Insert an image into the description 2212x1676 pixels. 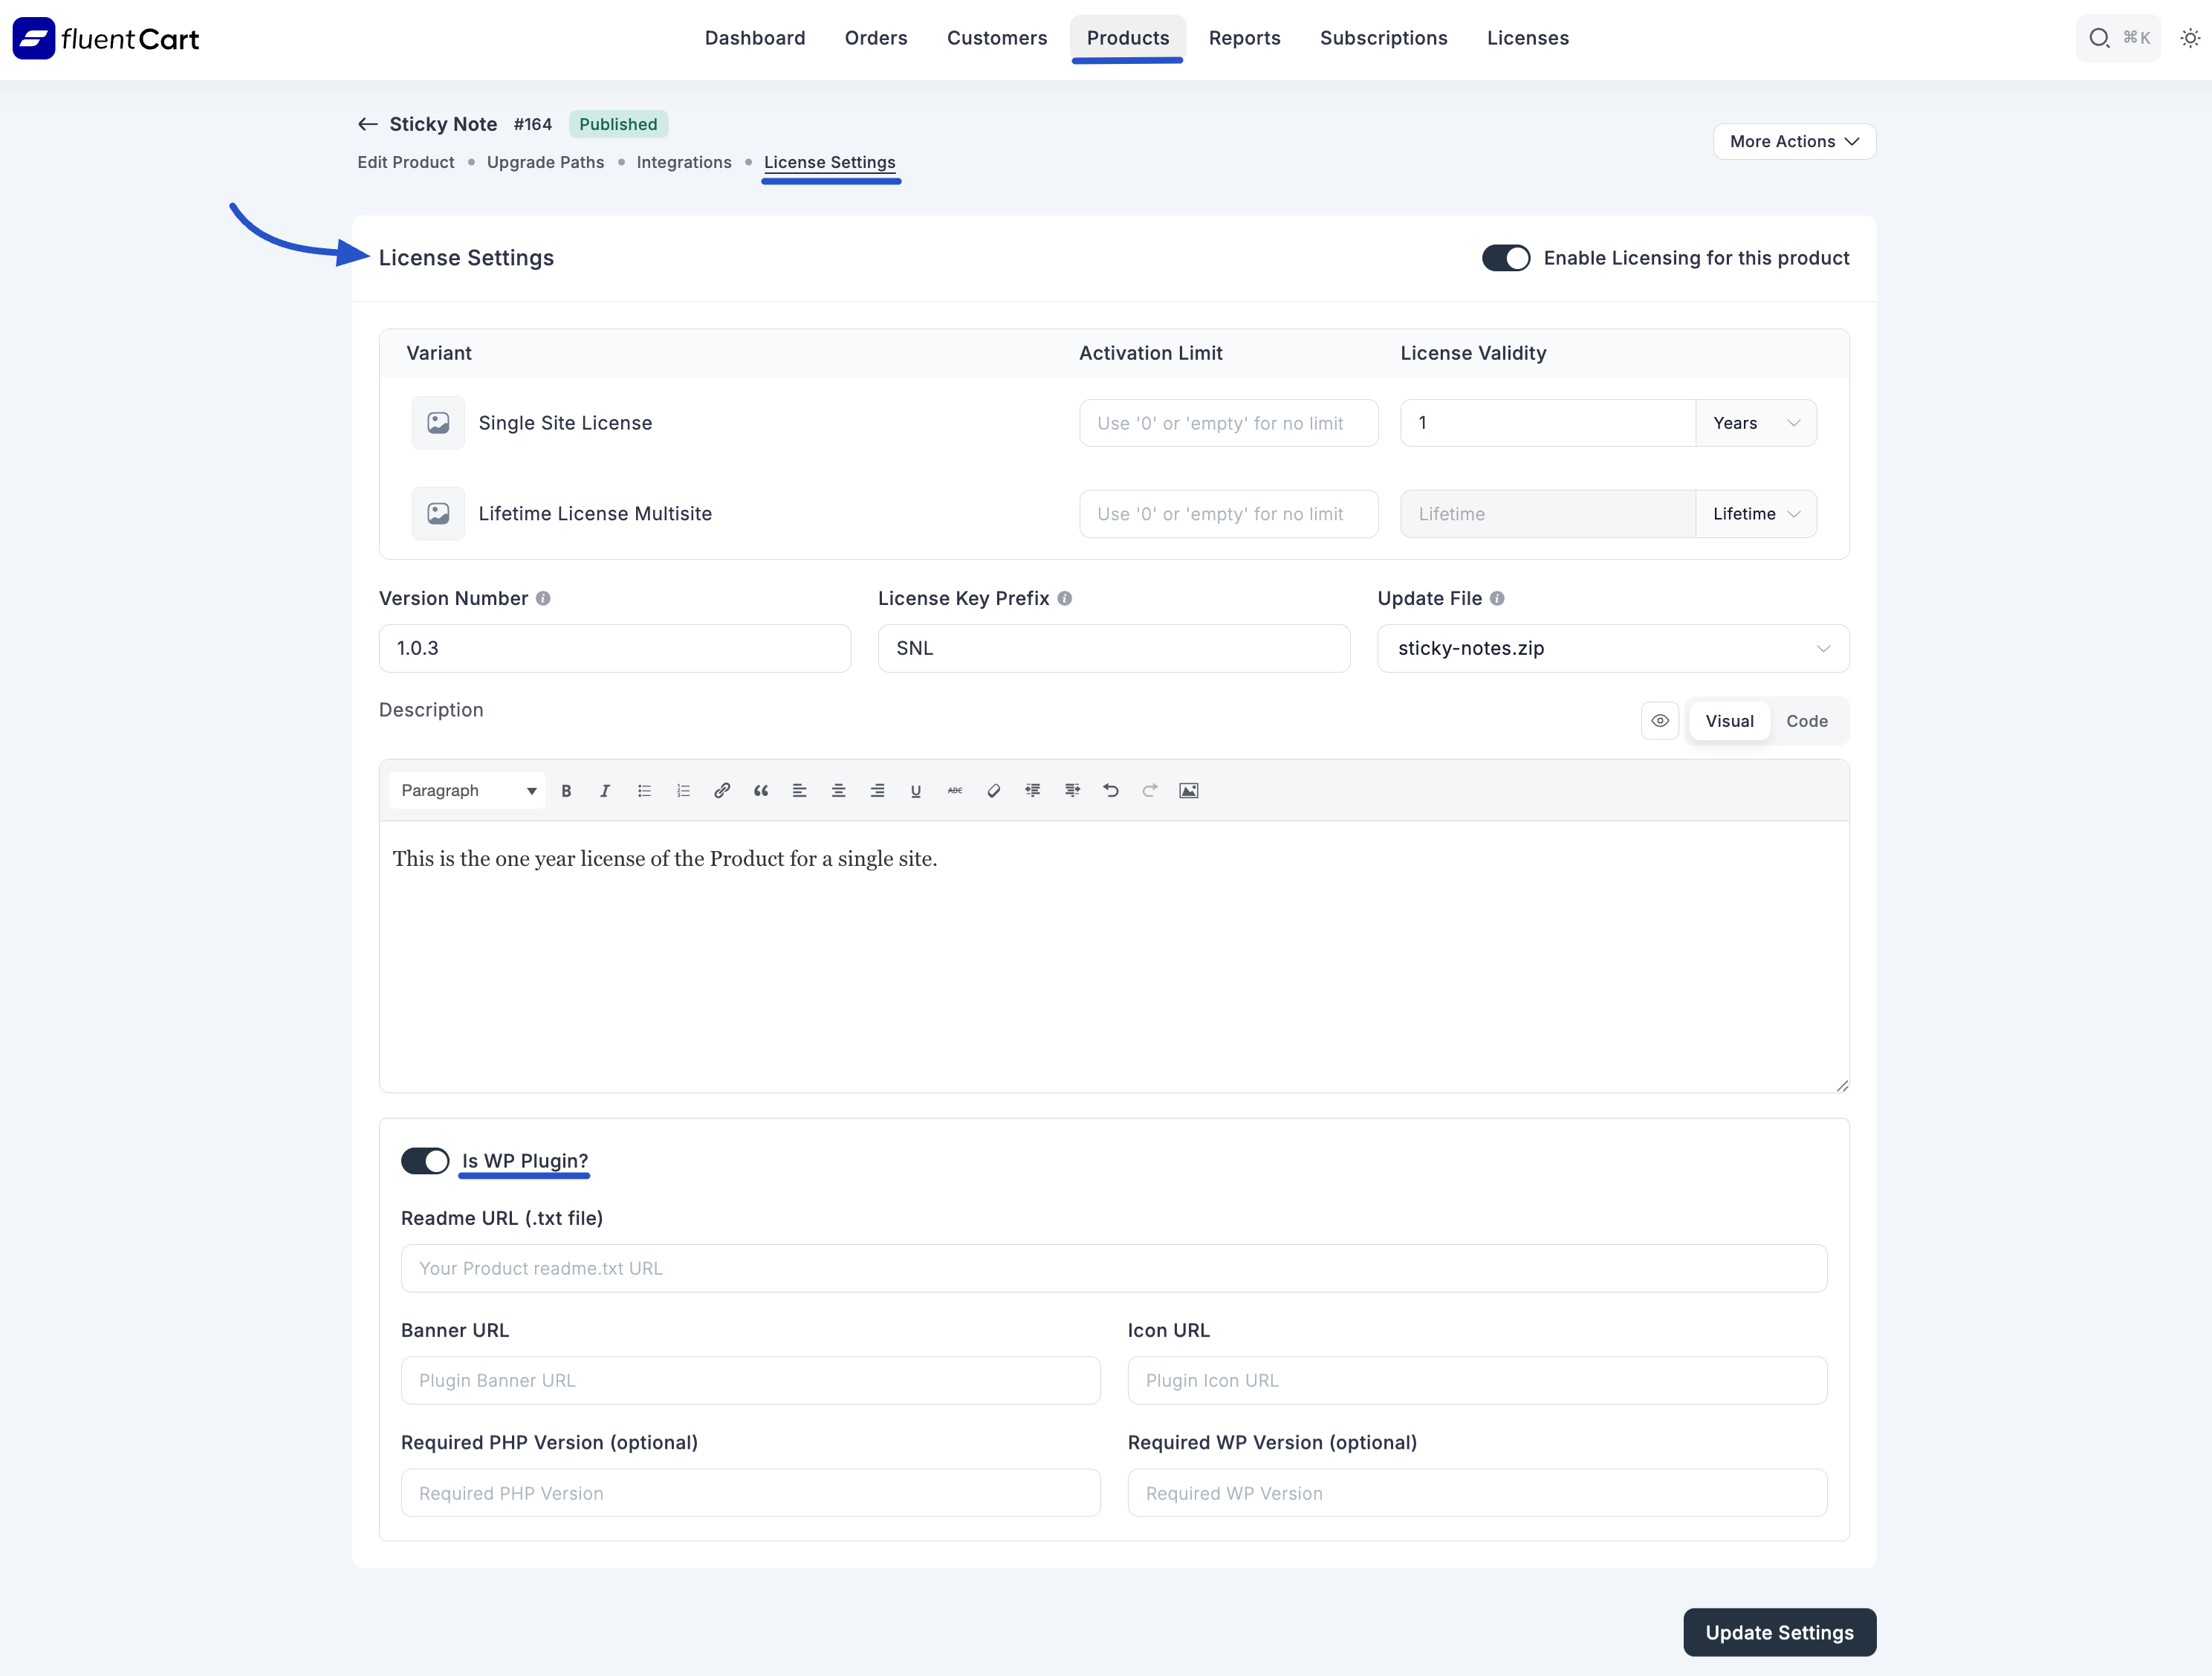coord(1189,790)
